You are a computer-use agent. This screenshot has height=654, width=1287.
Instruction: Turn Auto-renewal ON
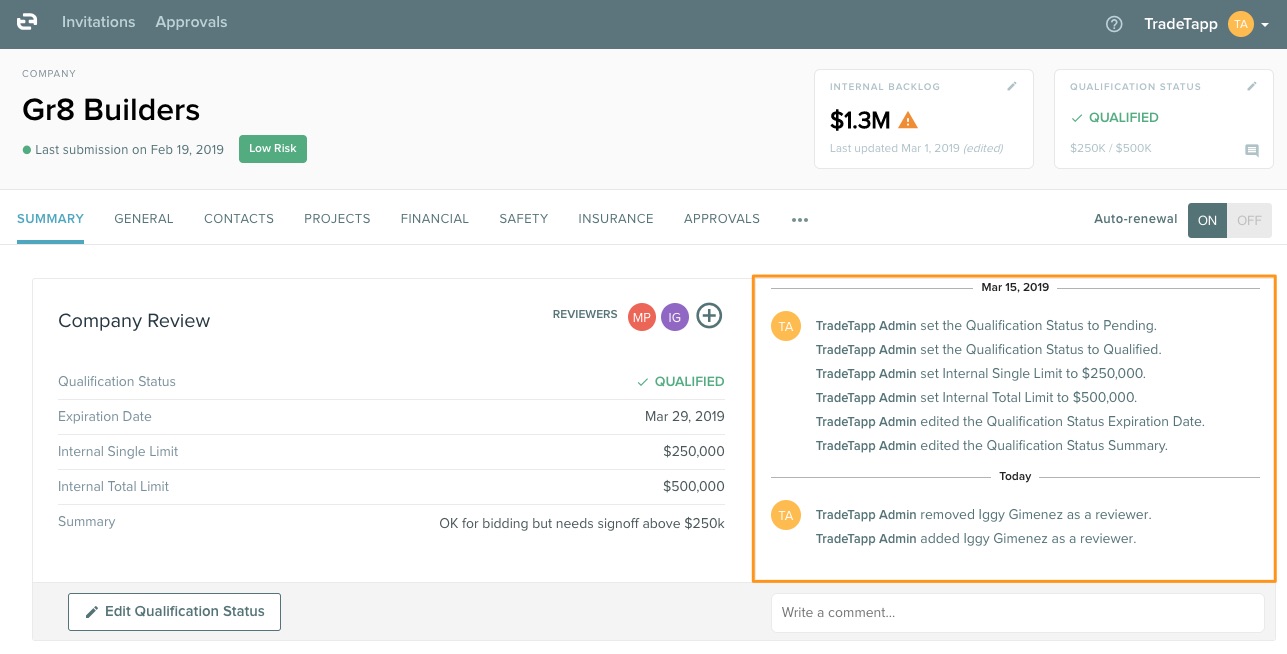(1208, 220)
